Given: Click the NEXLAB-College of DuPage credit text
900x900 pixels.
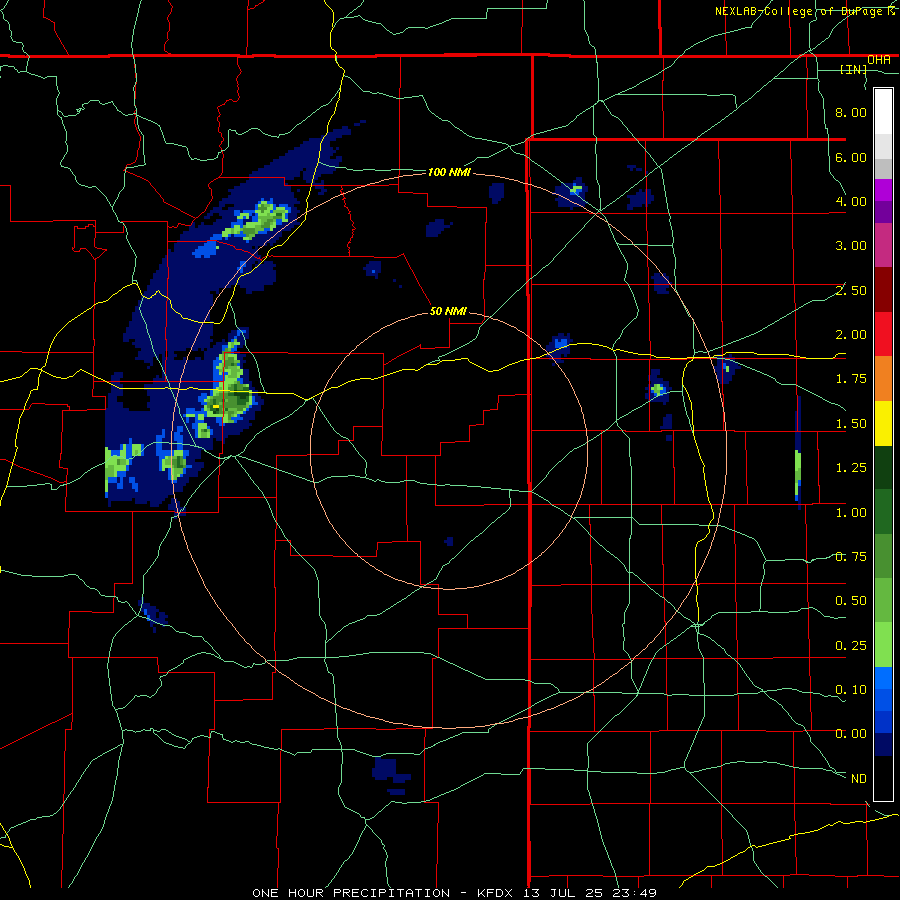Looking at the screenshot, I should [807, 11].
